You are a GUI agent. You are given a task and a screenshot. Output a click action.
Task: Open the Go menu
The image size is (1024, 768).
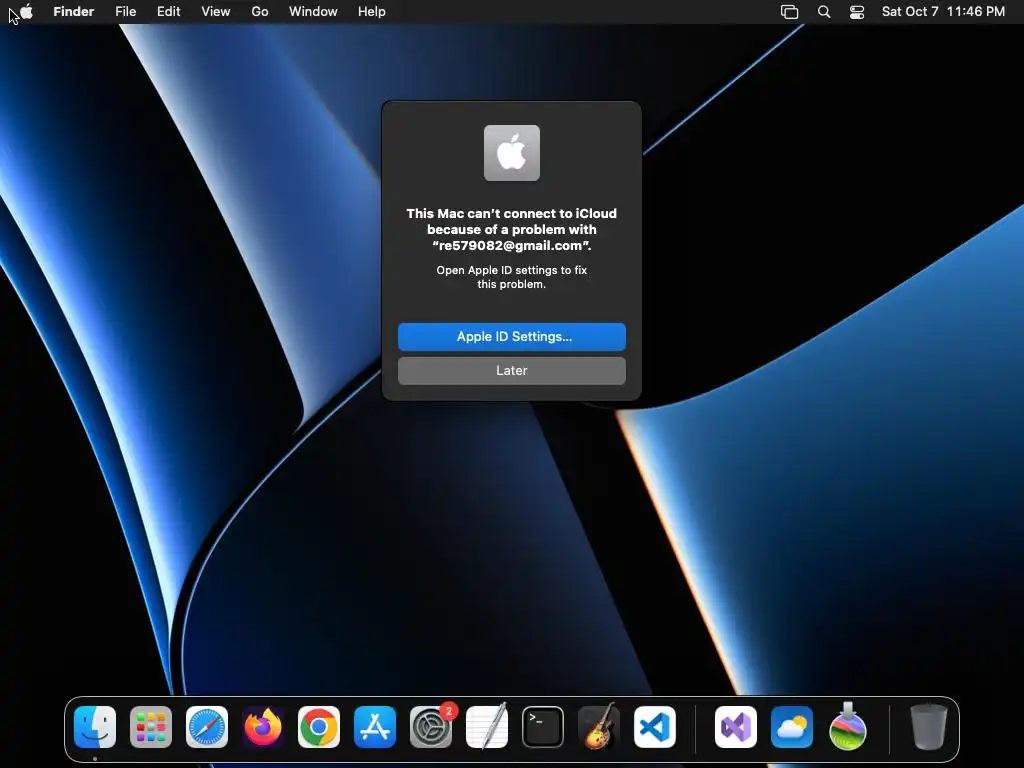(x=260, y=12)
